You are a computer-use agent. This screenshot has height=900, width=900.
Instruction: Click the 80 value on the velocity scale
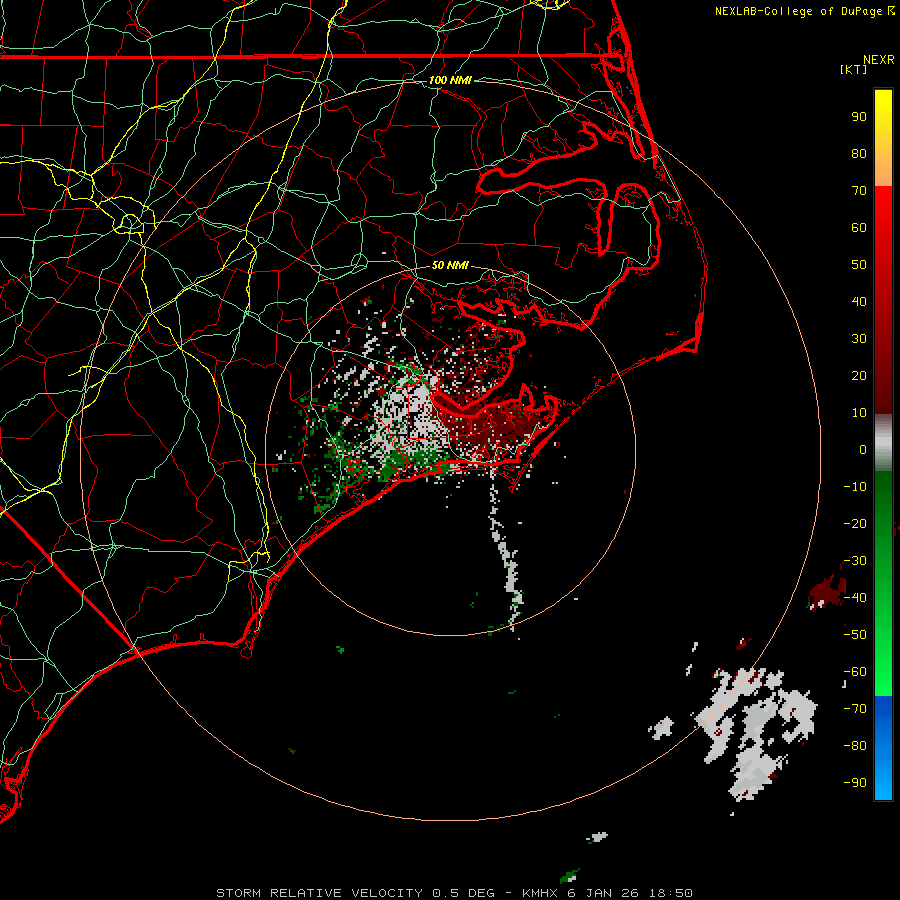click(859, 154)
